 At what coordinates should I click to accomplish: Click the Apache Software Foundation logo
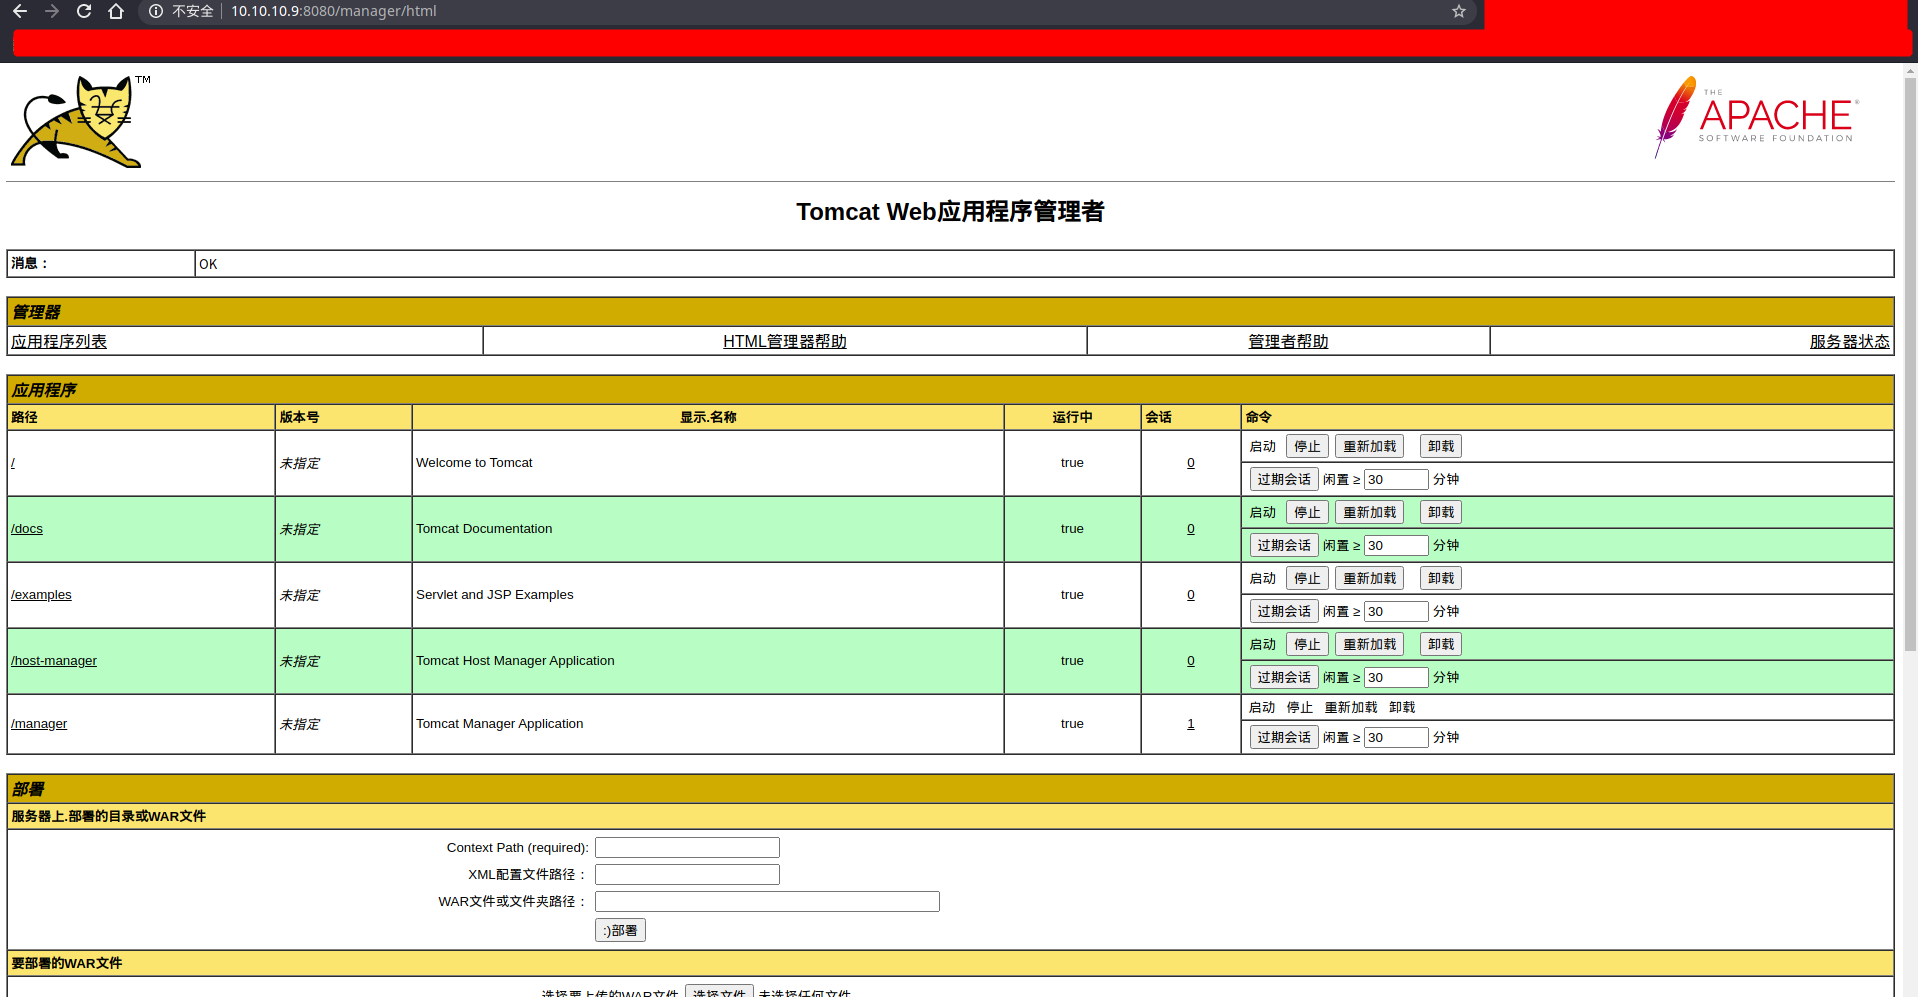pos(1757,117)
